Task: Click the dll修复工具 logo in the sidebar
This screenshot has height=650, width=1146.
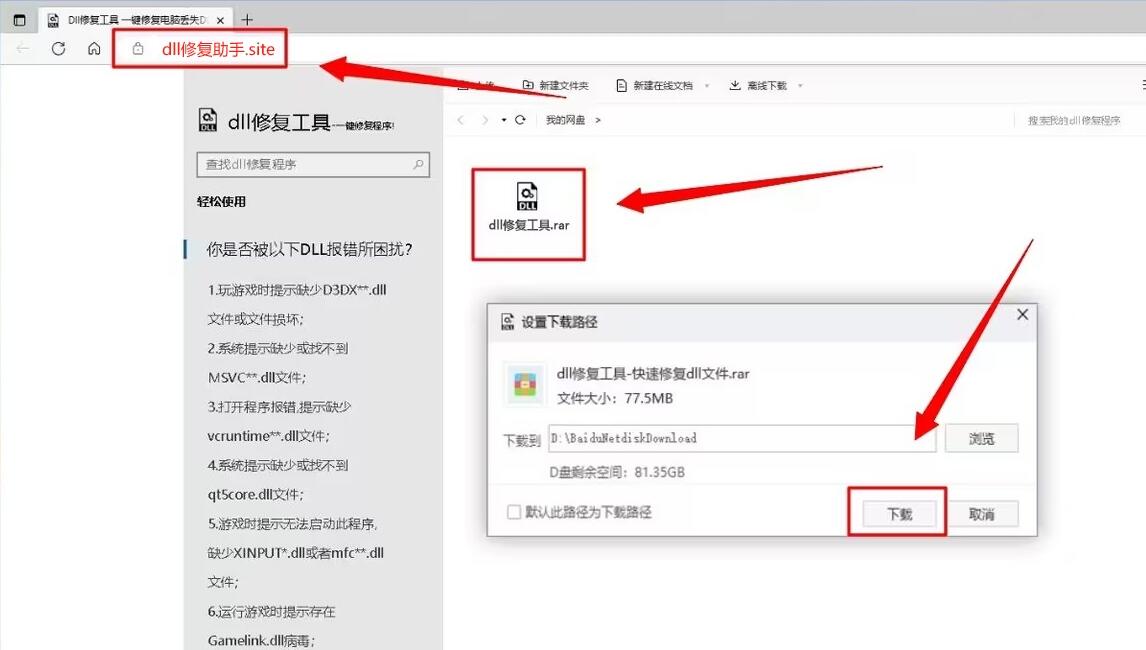Action: (x=207, y=119)
